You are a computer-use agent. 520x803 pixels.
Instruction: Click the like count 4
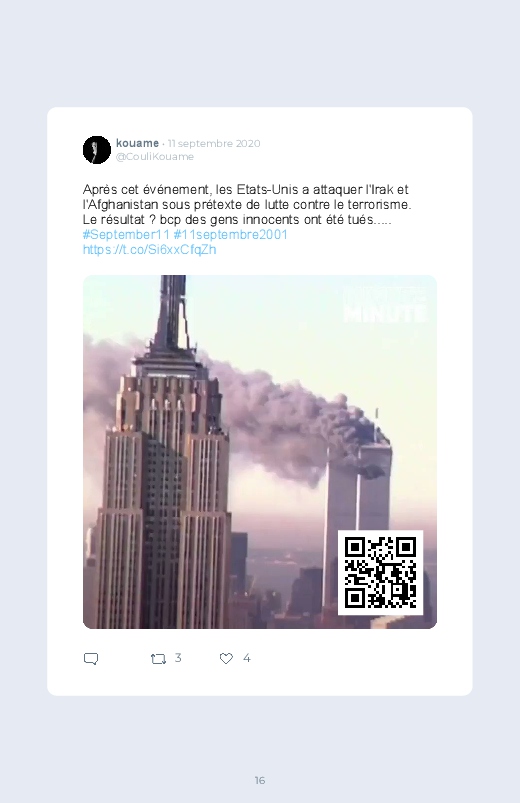tap(246, 658)
